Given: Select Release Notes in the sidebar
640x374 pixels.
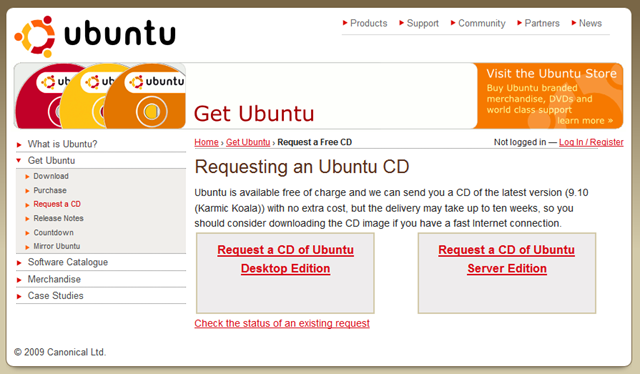Looking at the screenshot, I should pyautogui.click(x=58, y=218).
